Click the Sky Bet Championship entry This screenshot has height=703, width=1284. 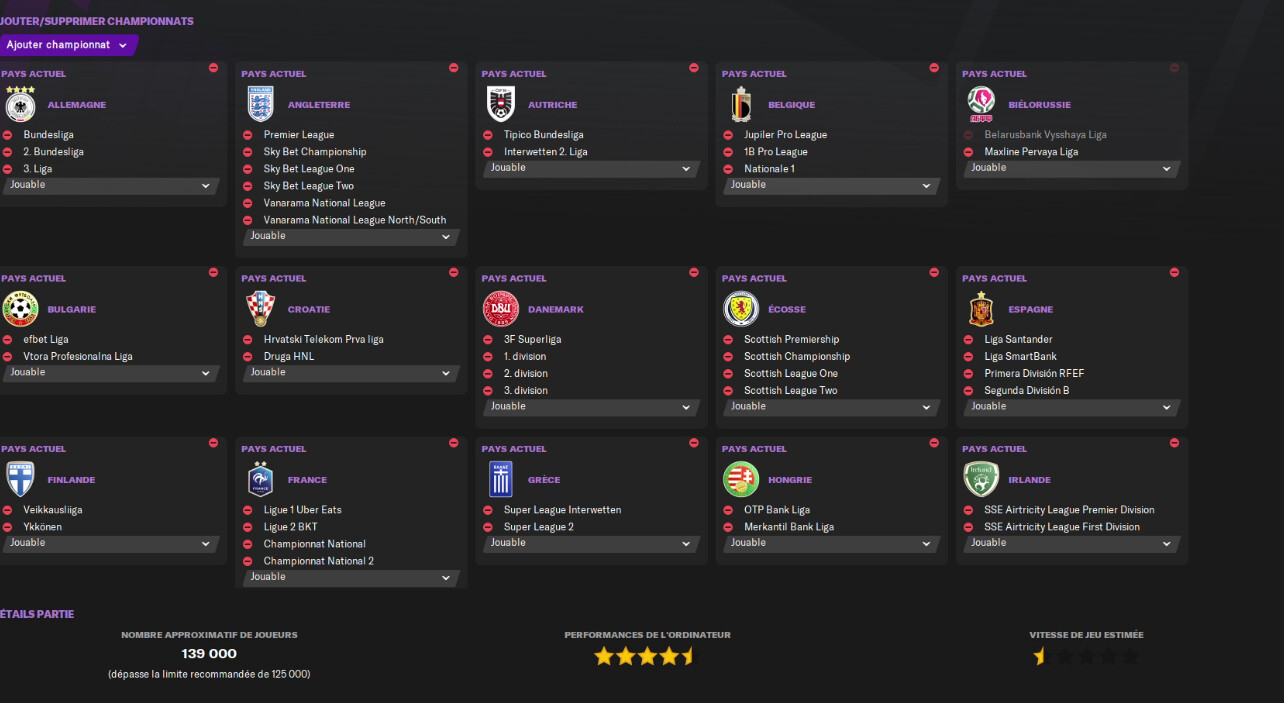(x=315, y=152)
